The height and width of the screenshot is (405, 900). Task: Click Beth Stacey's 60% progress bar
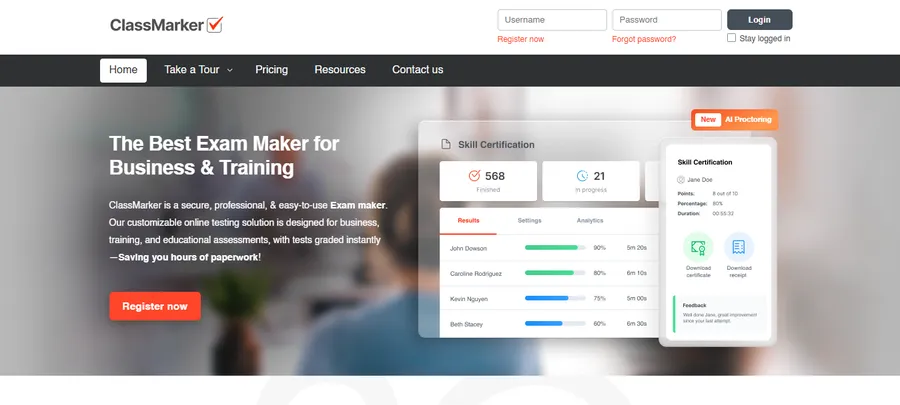(x=555, y=324)
